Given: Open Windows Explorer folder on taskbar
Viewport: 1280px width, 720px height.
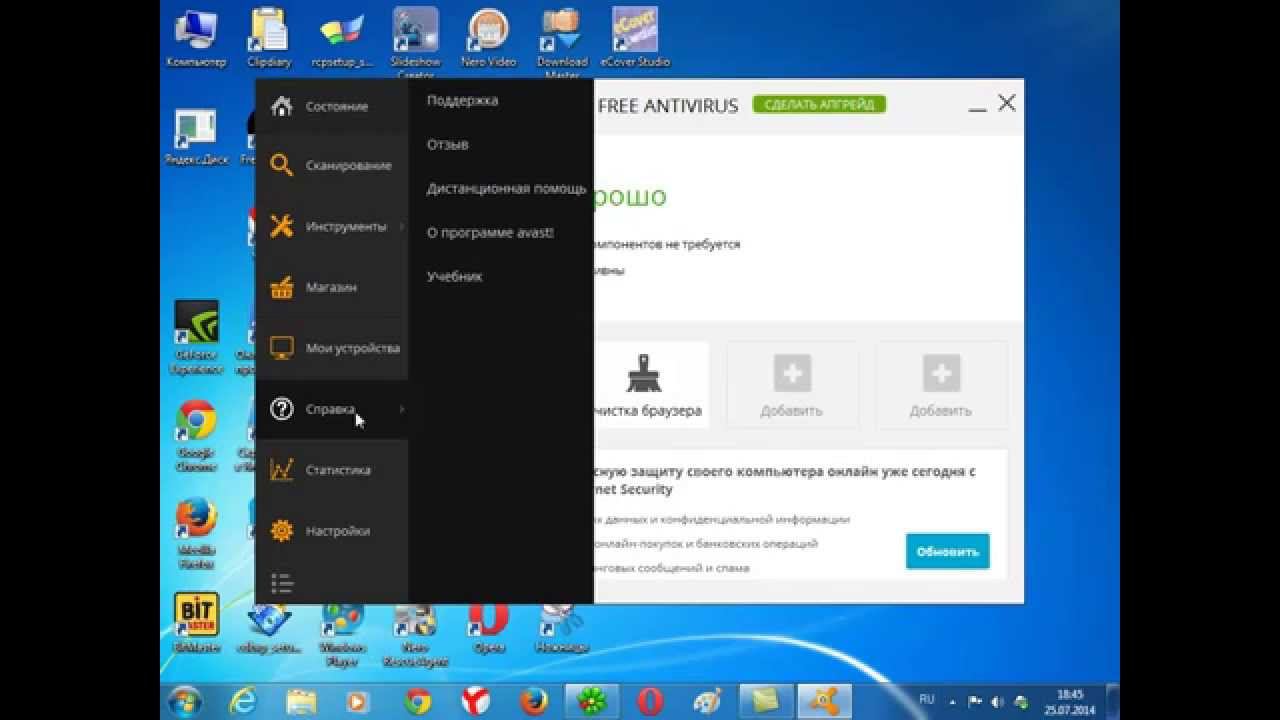Looking at the screenshot, I should [x=301, y=702].
